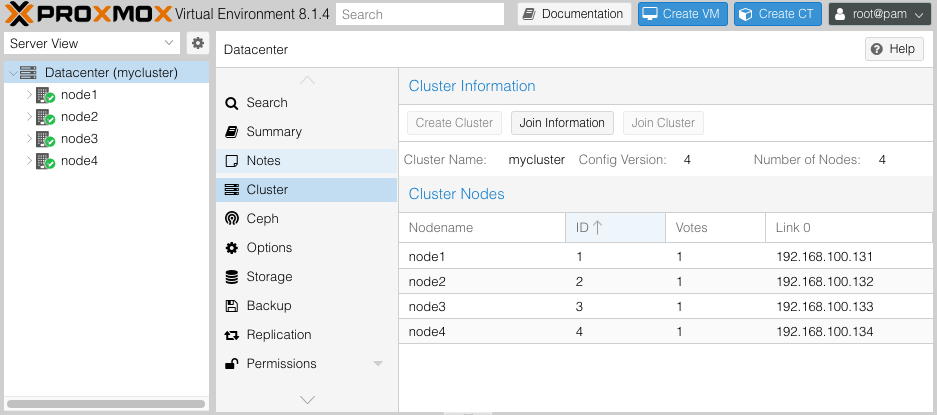Click the Permissions unlock icon
This screenshot has width=937, height=415.
pos(231,364)
